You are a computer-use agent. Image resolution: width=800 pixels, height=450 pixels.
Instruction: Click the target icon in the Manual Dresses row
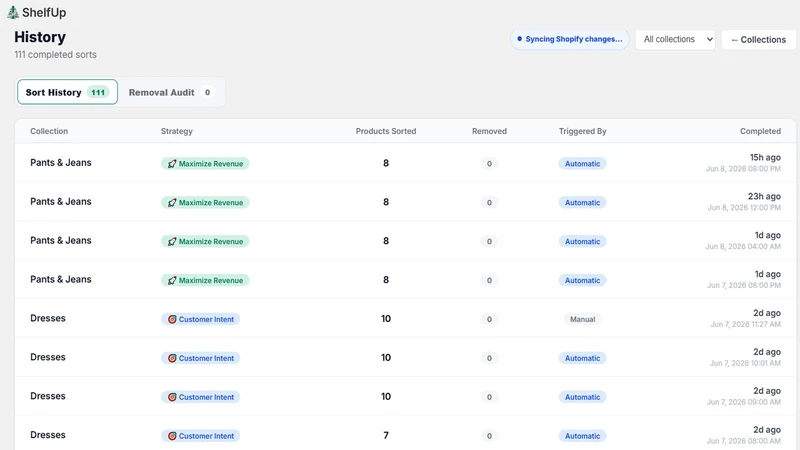(172, 319)
